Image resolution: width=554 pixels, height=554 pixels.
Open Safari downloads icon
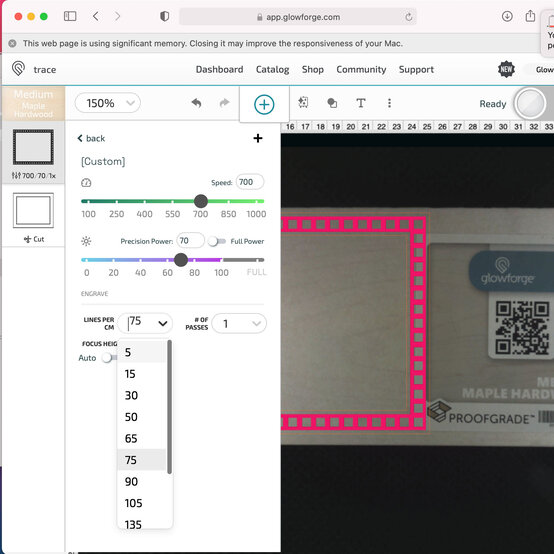(x=507, y=16)
